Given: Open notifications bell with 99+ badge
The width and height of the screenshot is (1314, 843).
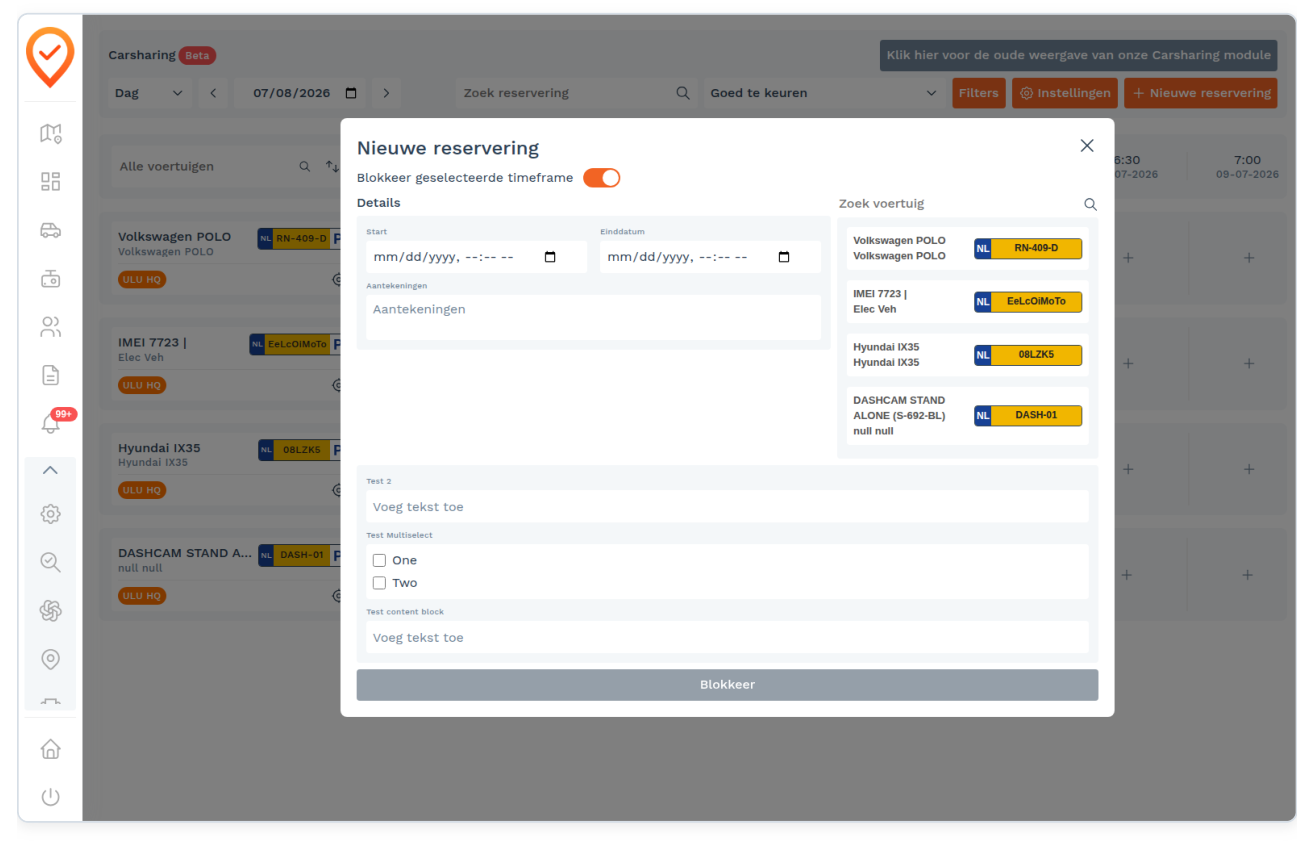Looking at the screenshot, I should tap(50, 423).
